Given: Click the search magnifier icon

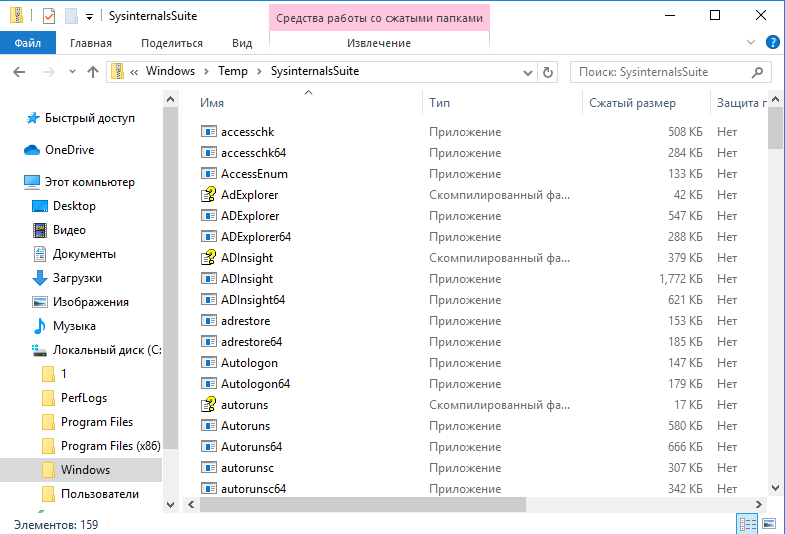Looking at the screenshot, I should pos(757,72).
